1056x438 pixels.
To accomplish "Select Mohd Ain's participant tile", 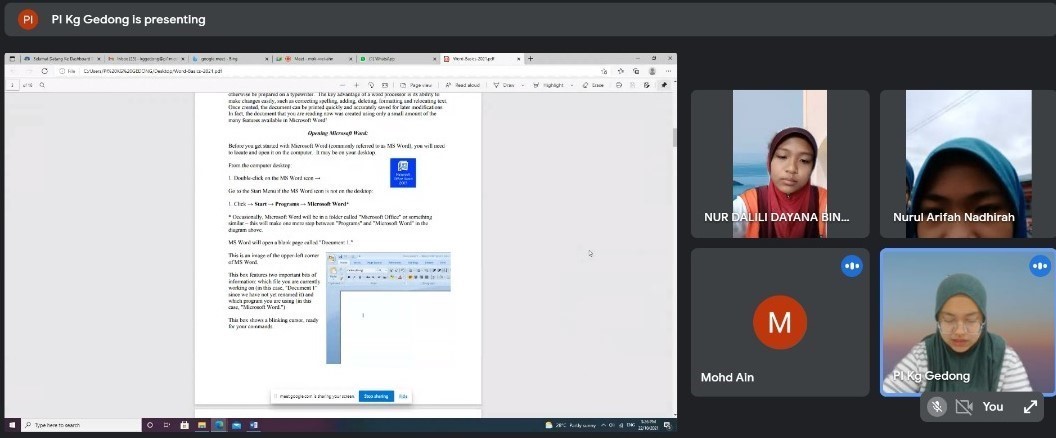I will 779,320.
